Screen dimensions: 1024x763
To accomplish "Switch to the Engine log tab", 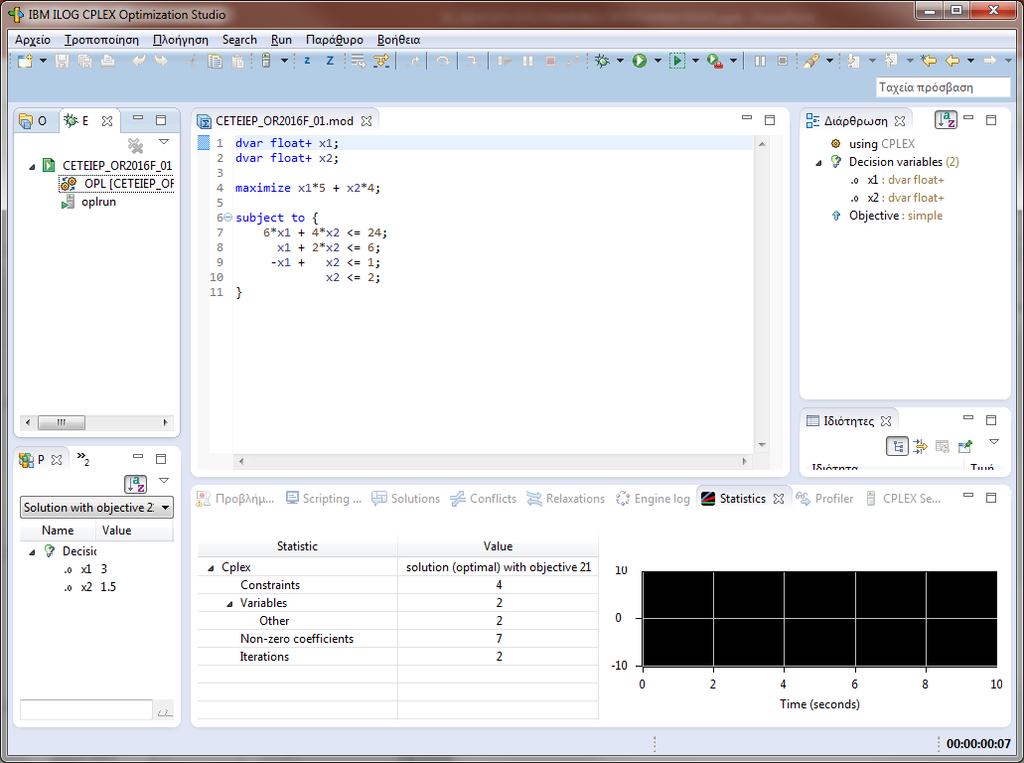I will 653,498.
